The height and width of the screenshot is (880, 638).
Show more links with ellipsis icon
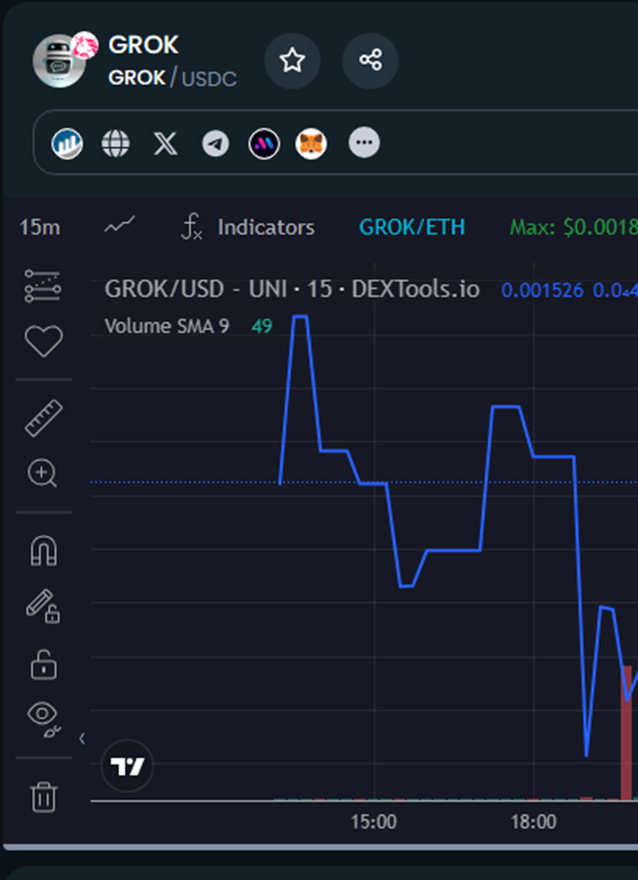pos(364,143)
